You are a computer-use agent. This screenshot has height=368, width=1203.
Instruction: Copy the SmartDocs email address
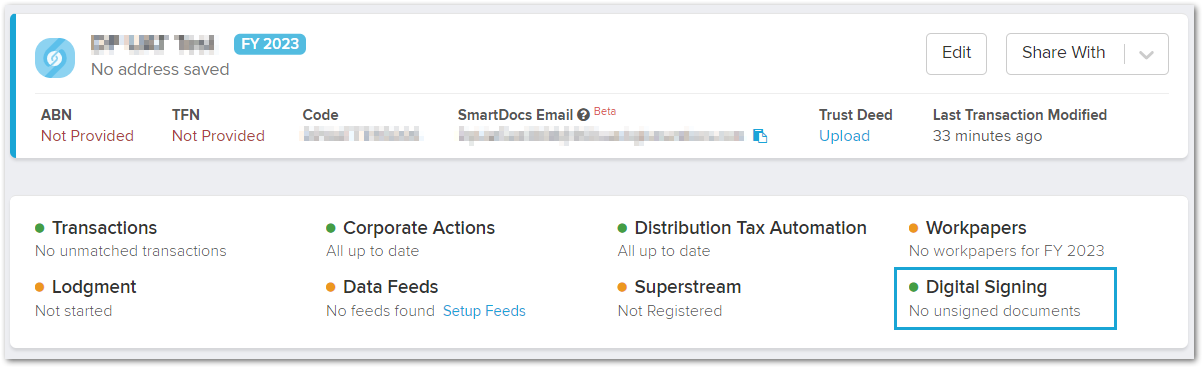click(760, 136)
